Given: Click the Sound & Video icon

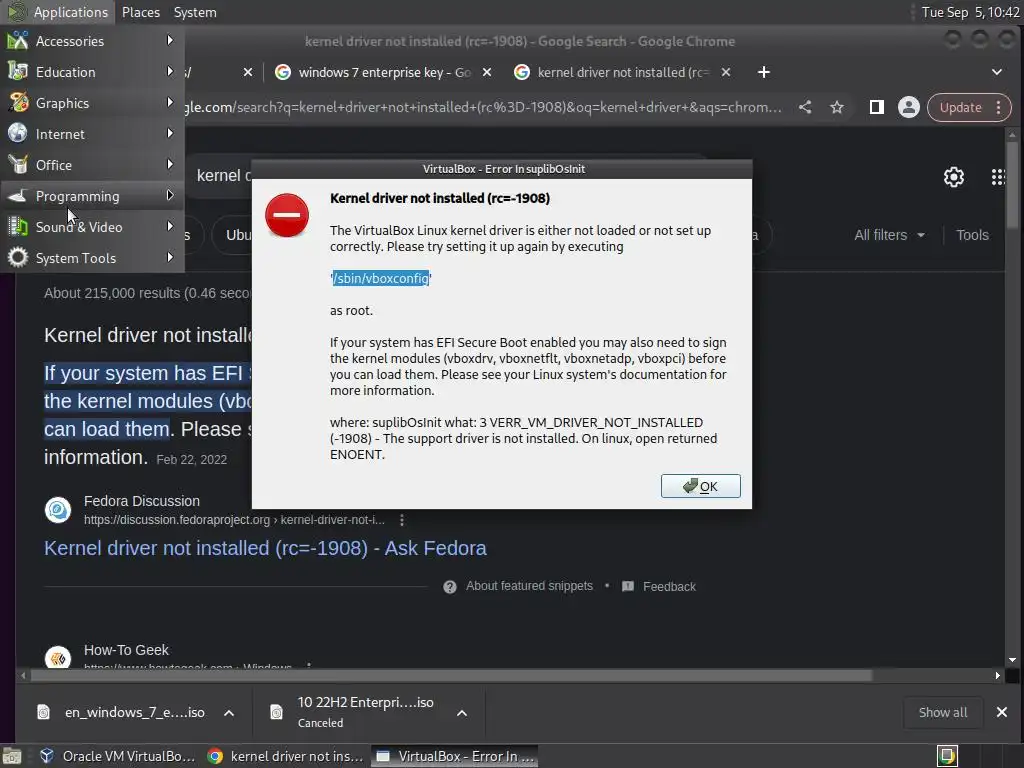Looking at the screenshot, I should coord(18,227).
